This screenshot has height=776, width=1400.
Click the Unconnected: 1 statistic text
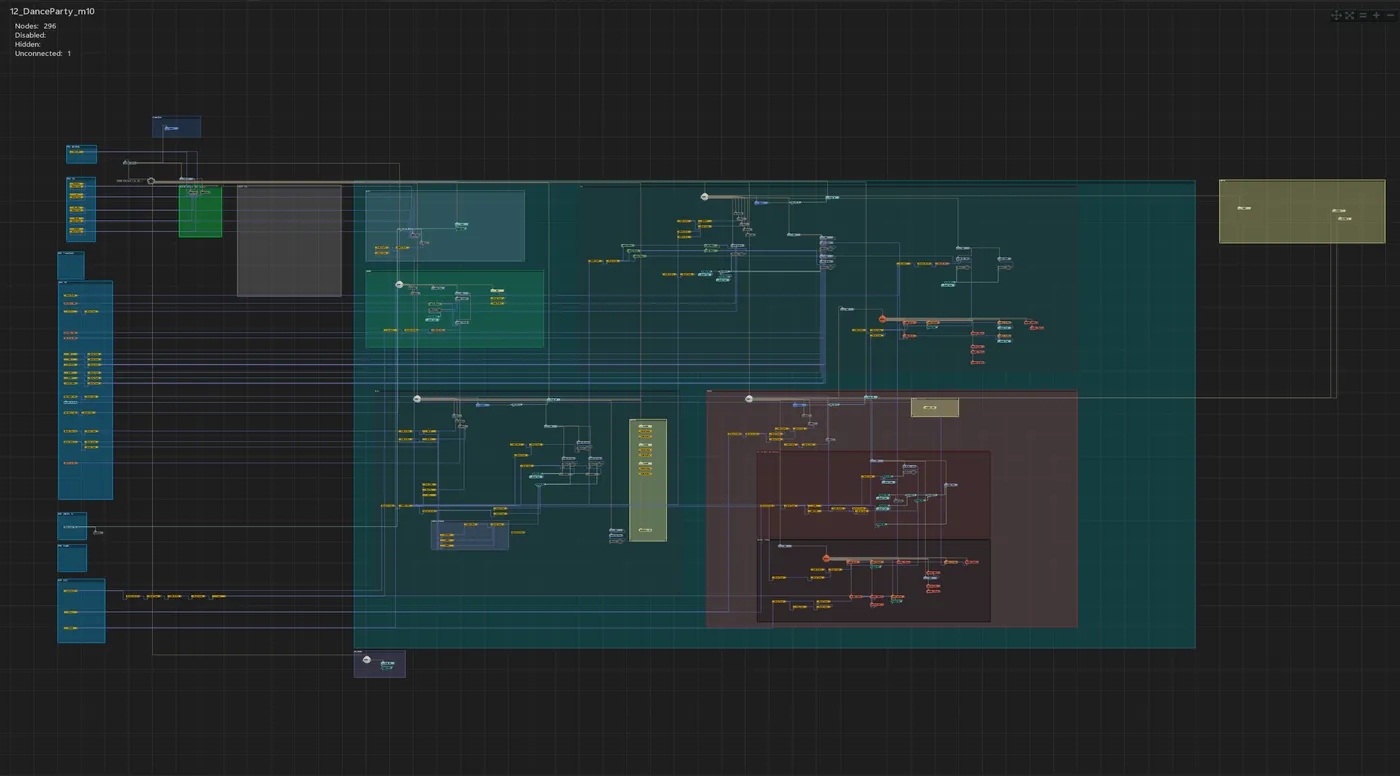tap(40, 53)
